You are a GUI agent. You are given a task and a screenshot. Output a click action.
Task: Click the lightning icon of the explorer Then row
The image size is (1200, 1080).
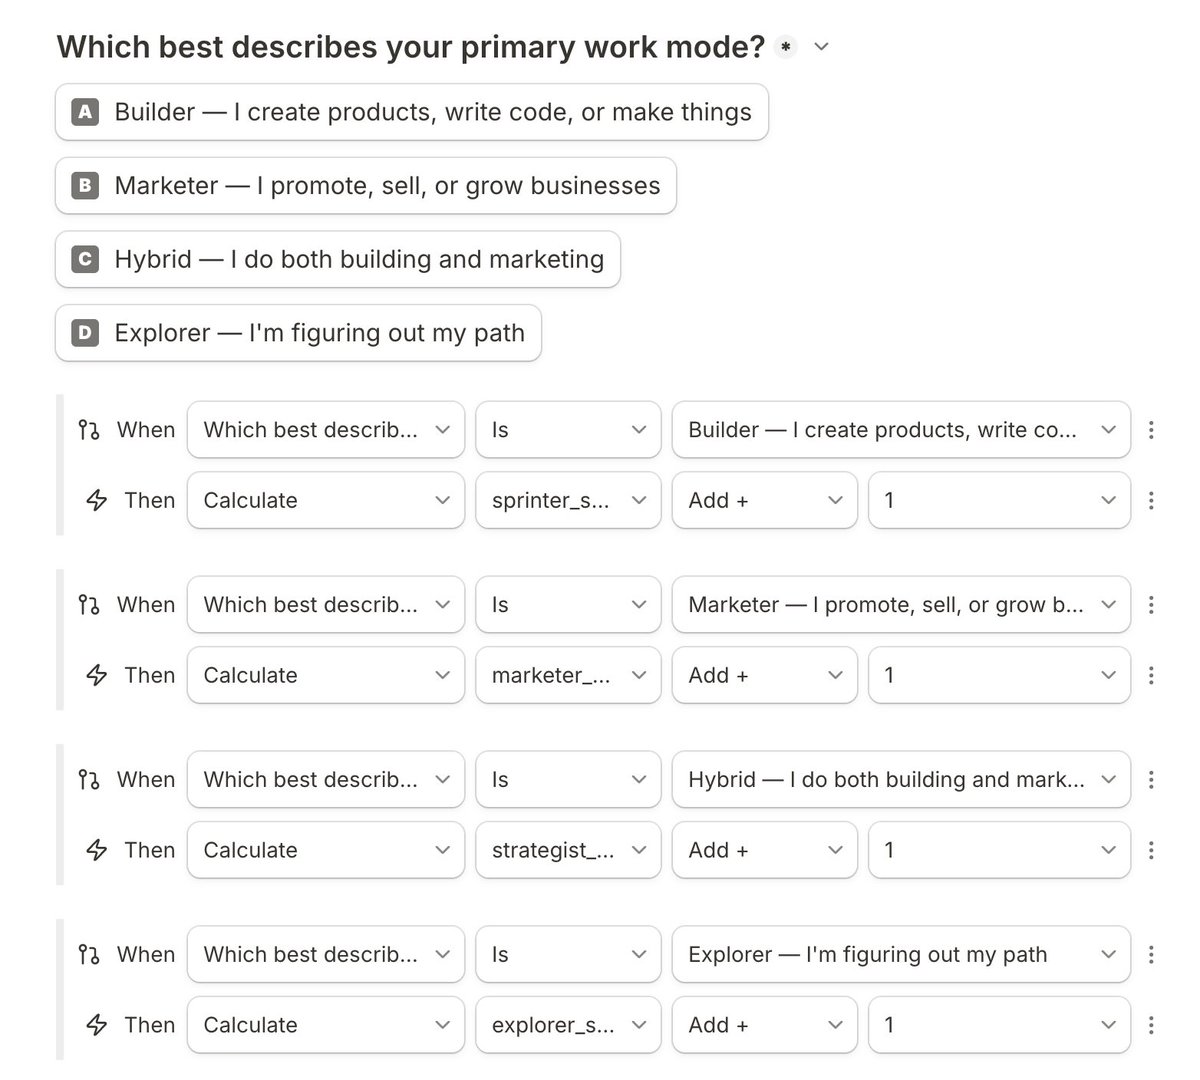coord(97,1025)
